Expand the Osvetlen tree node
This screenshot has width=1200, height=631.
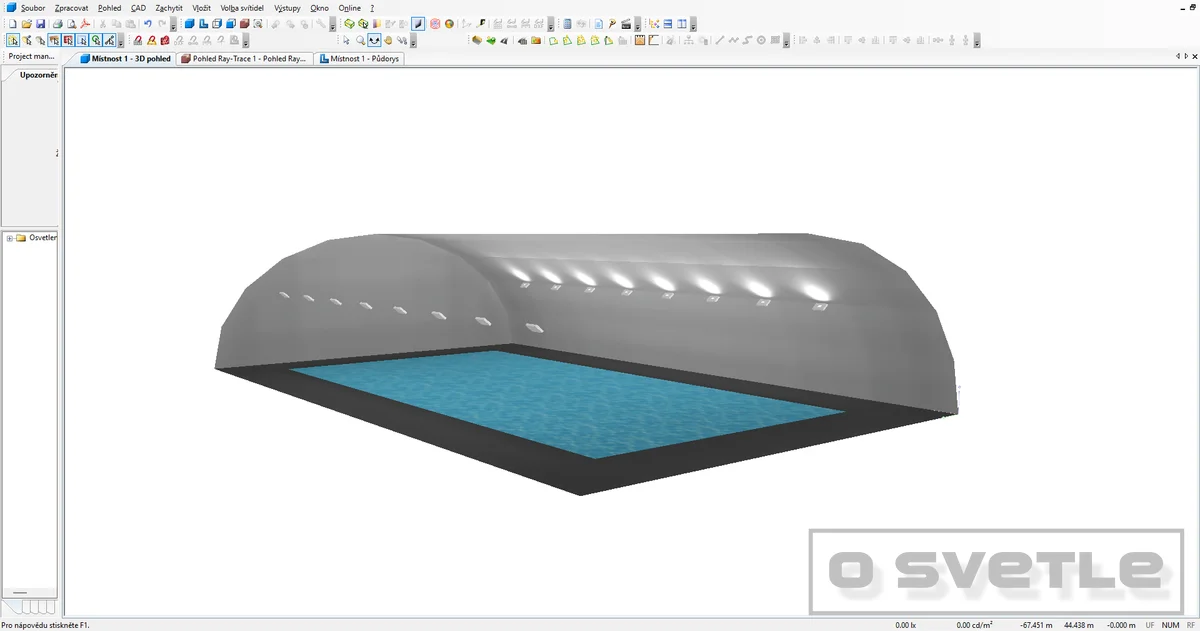[9, 238]
